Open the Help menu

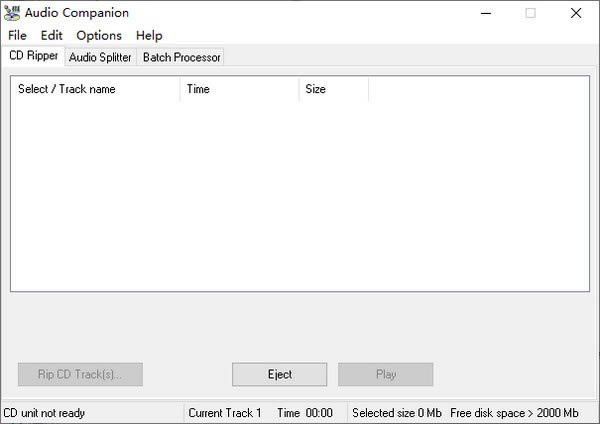pyautogui.click(x=149, y=36)
